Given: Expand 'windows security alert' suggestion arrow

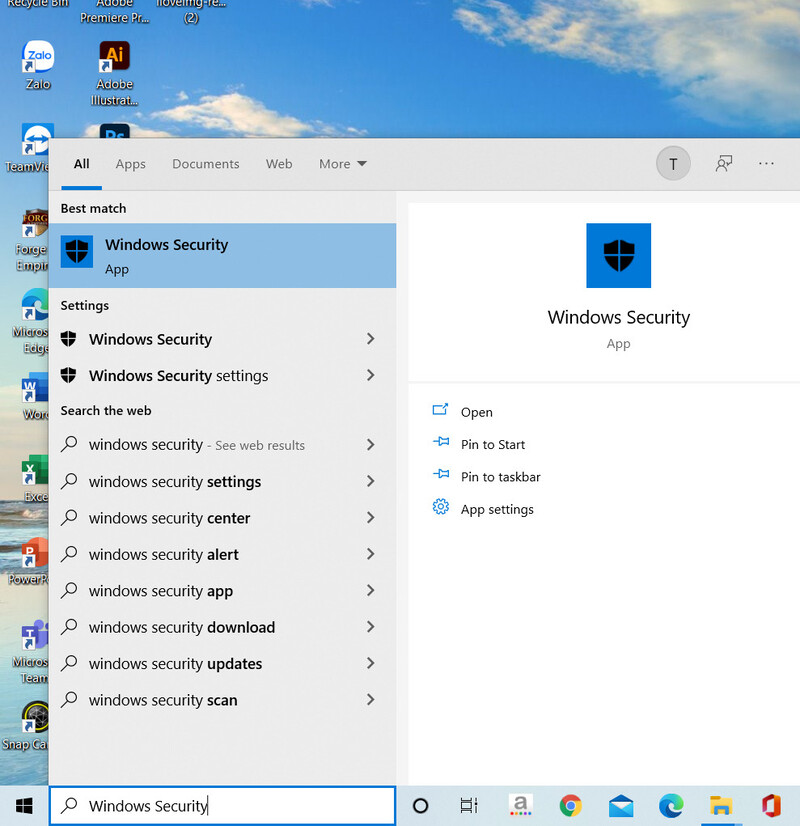Looking at the screenshot, I should pos(371,554).
